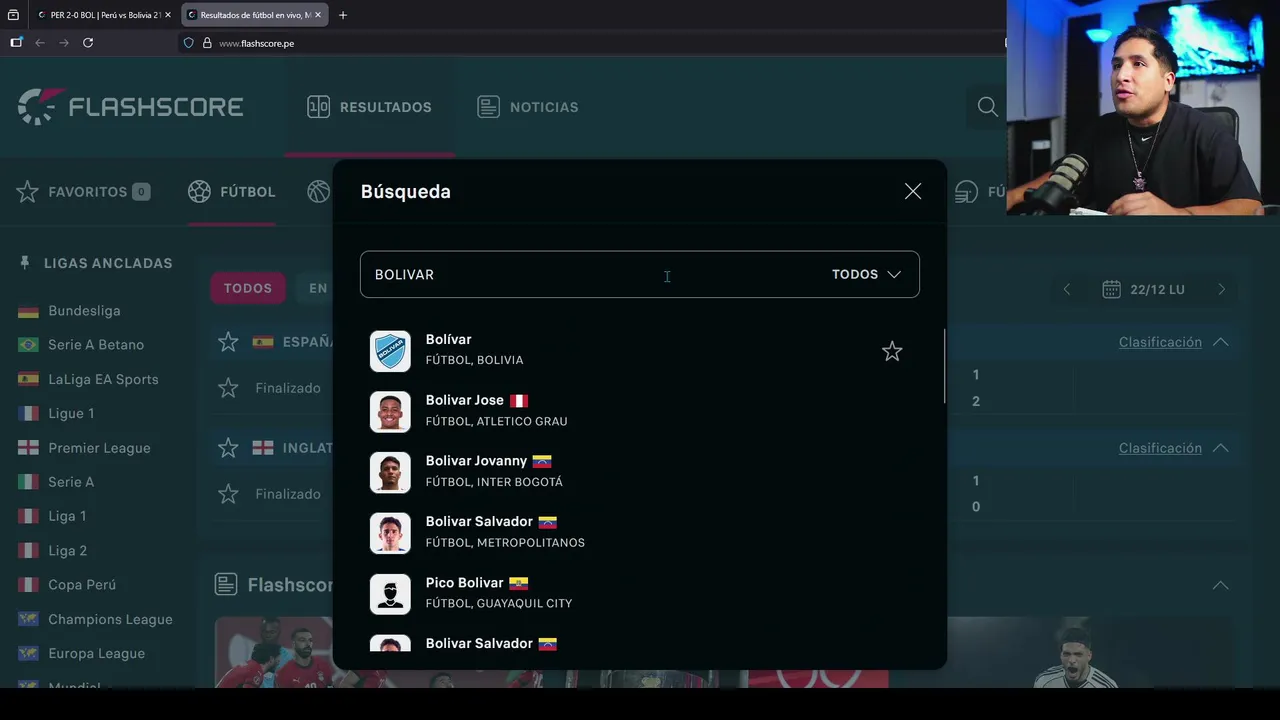
Task: Close the PER 2-0 BOL browser tab
Action: [x=167, y=15]
